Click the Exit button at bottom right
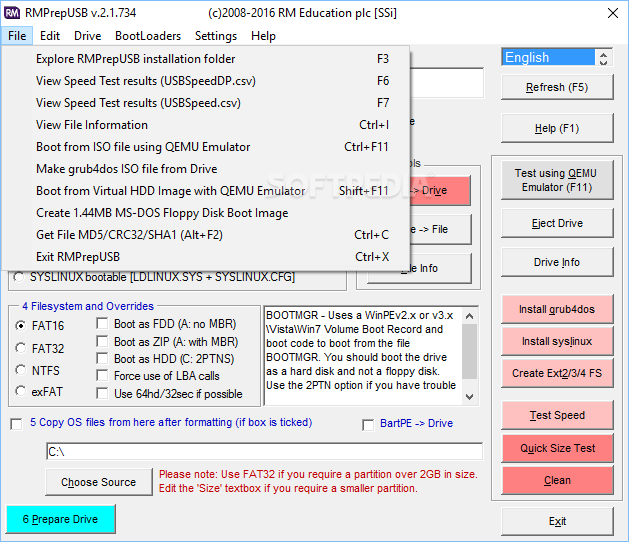The image size is (629, 542). point(557,521)
